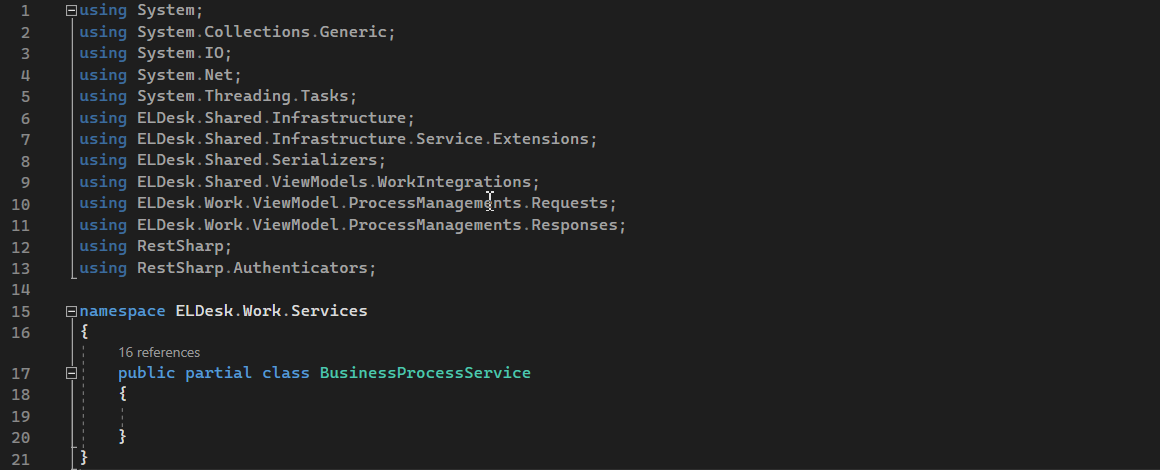Open the 16 references CodeLens link
The height and width of the screenshot is (470, 1160).
coord(159,352)
